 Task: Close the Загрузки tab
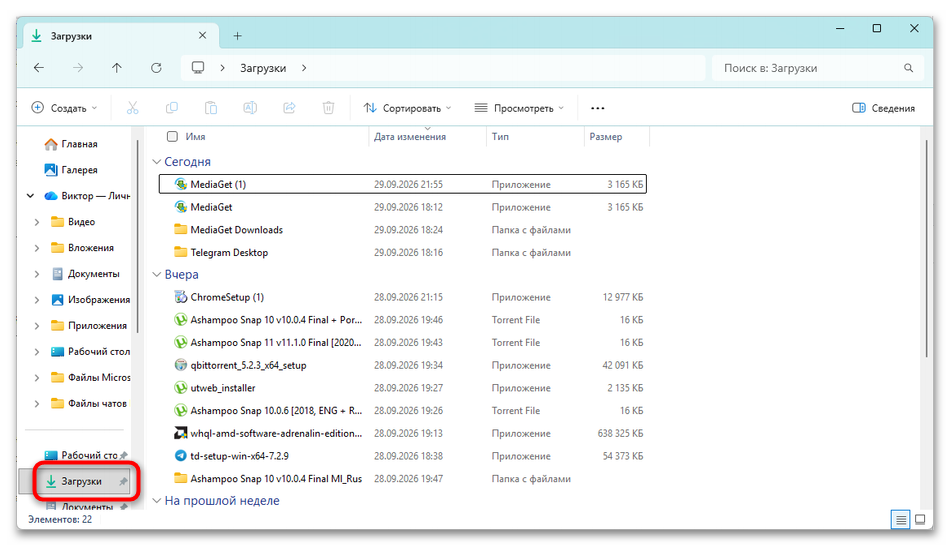click(202, 36)
